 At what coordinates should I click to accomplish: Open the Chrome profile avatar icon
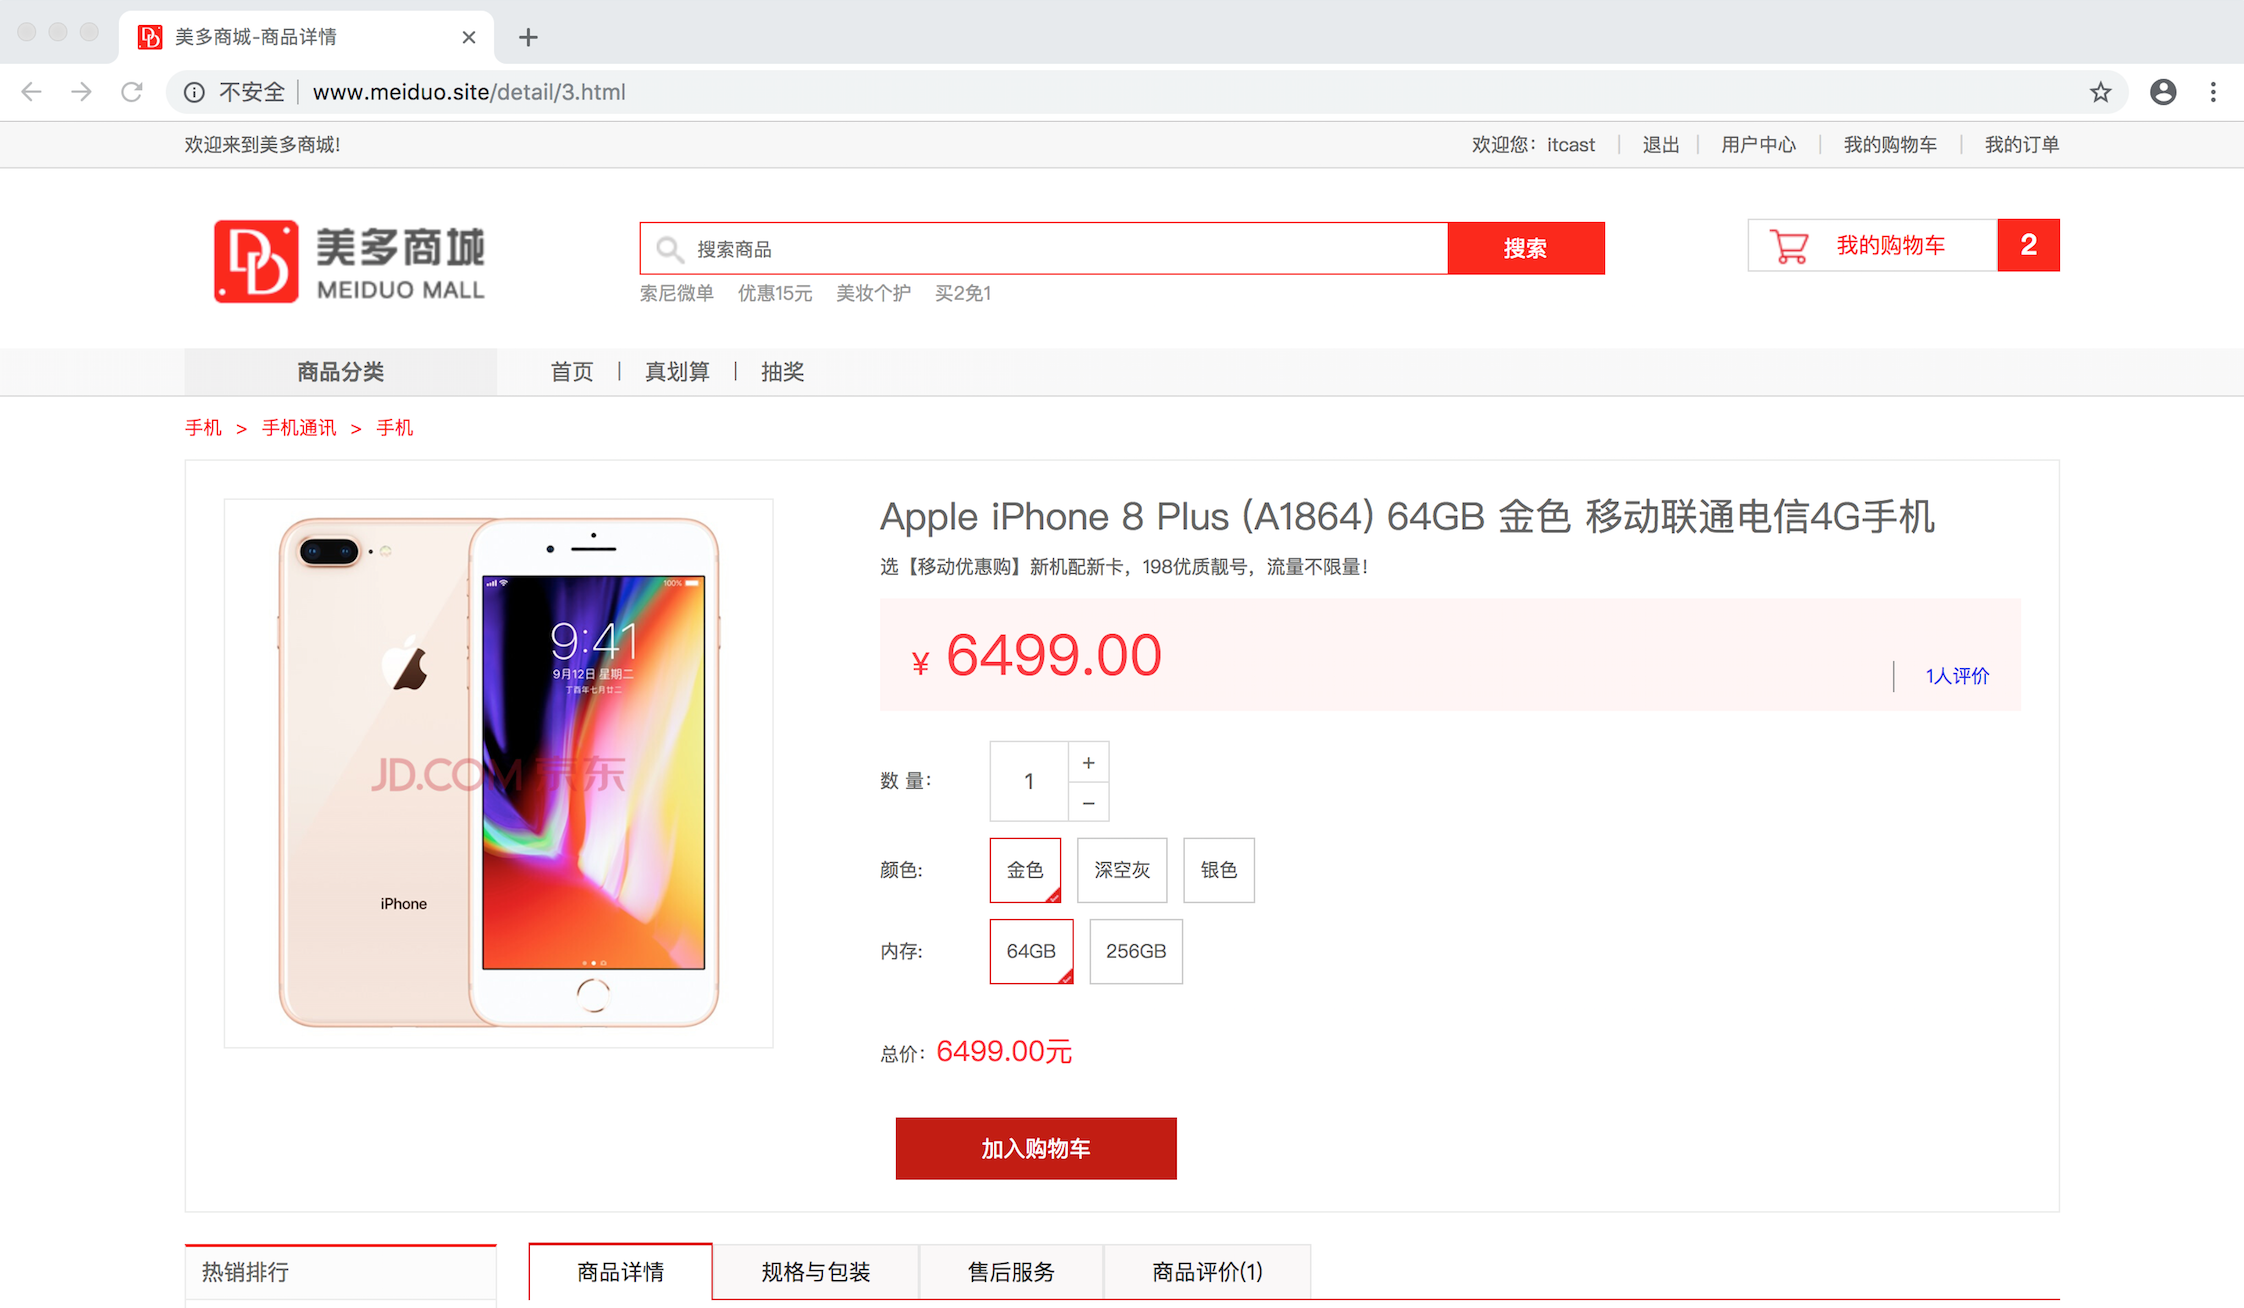[x=2163, y=92]
